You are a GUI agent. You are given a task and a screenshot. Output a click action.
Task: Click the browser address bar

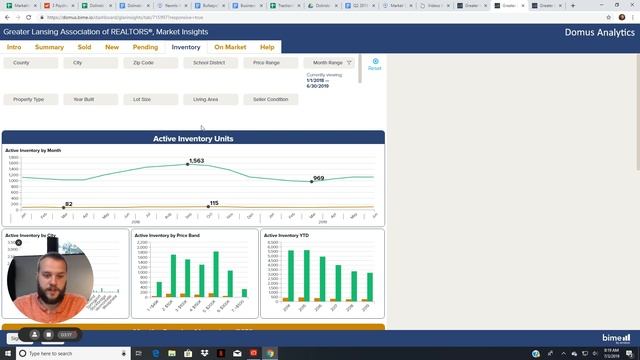point(318,18)
